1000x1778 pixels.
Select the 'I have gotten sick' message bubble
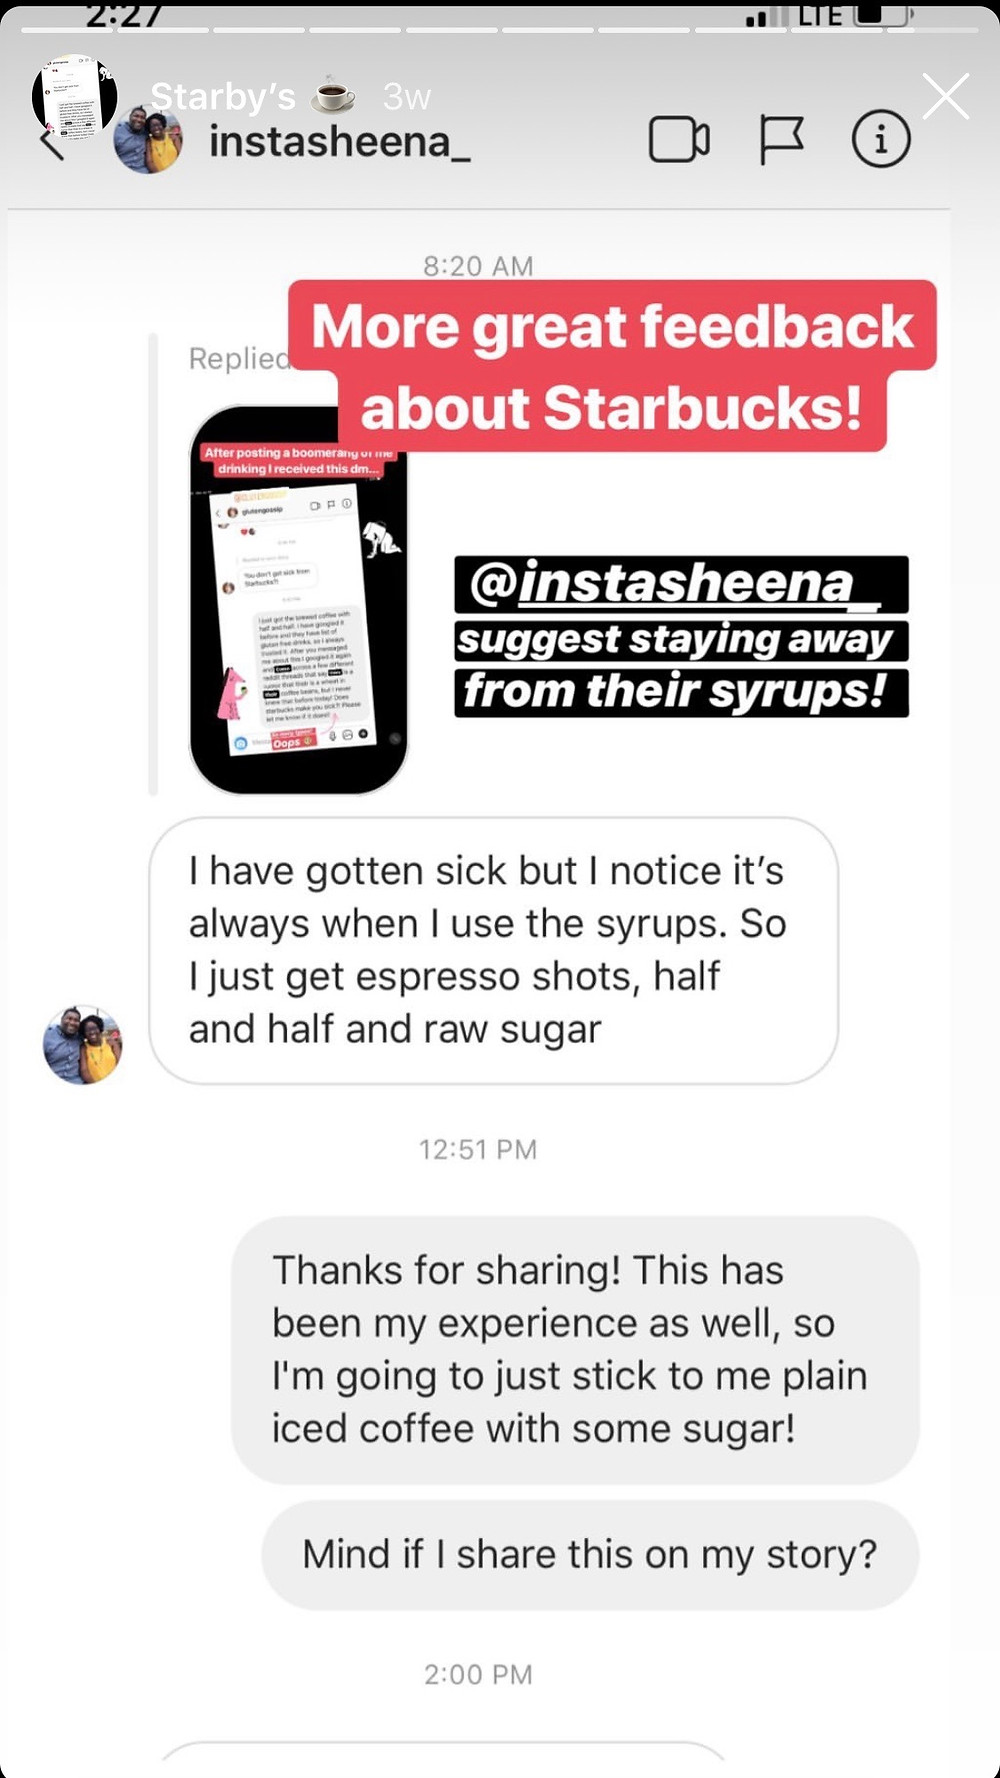(493, 951)
